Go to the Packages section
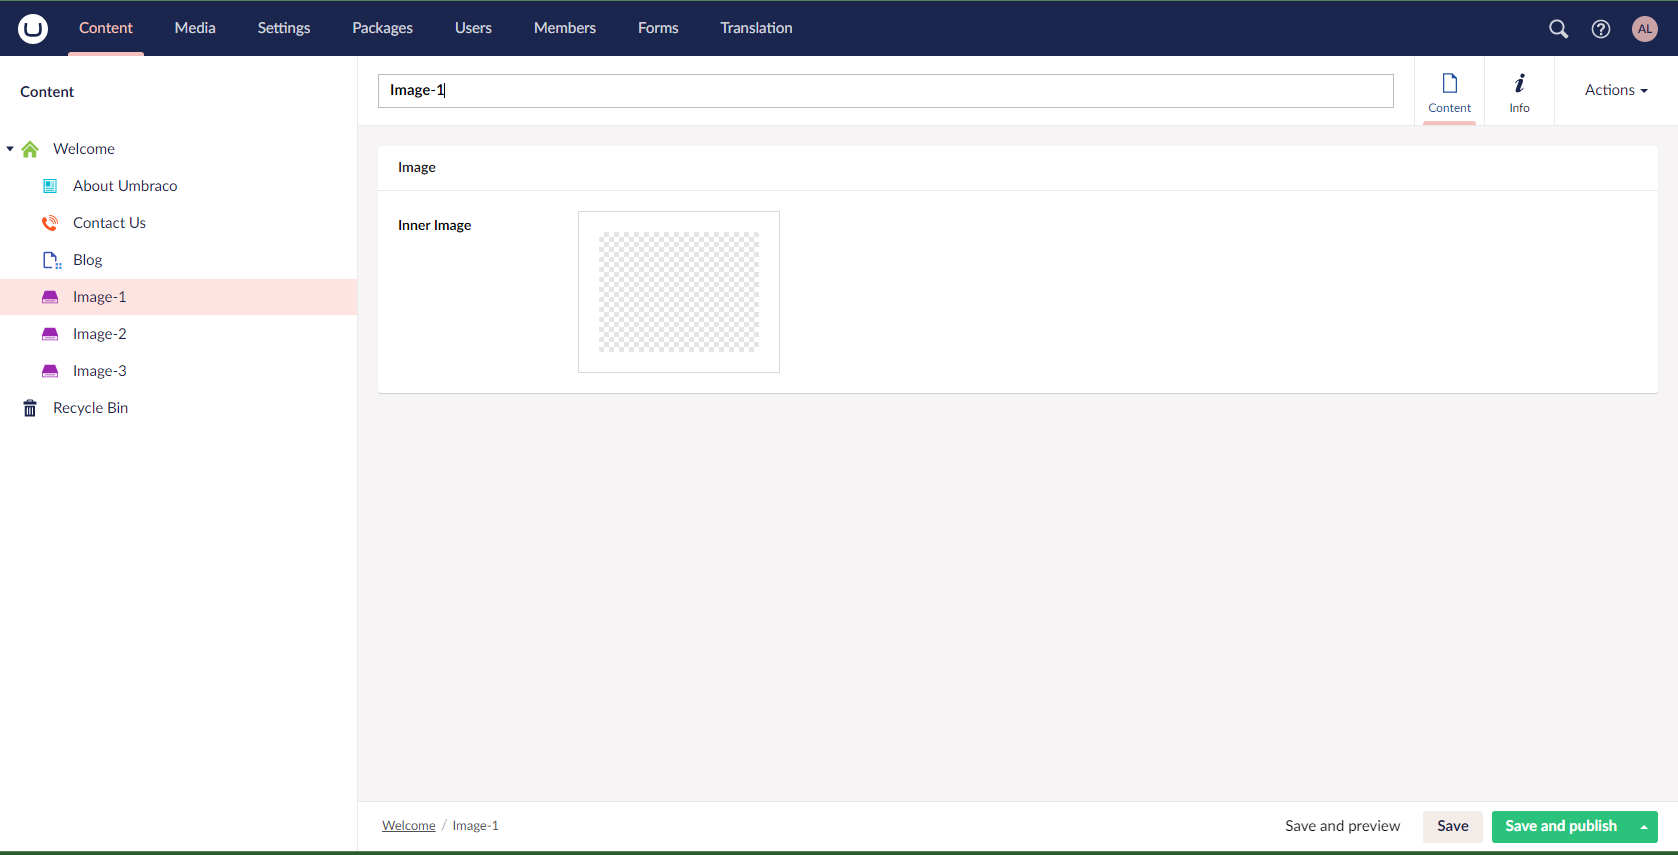1678x855 pixels. pyautogui.click(x=382, y=28)
